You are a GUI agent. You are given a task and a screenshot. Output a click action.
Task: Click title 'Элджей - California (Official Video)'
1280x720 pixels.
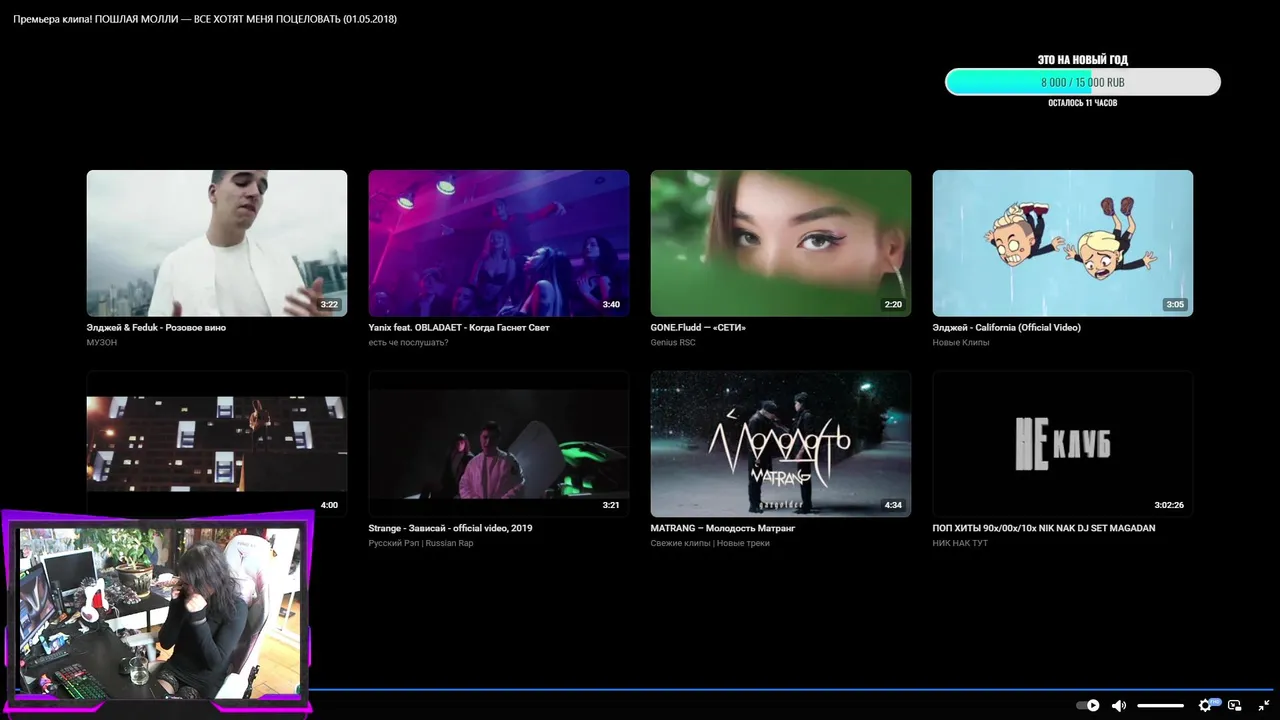1007,327
